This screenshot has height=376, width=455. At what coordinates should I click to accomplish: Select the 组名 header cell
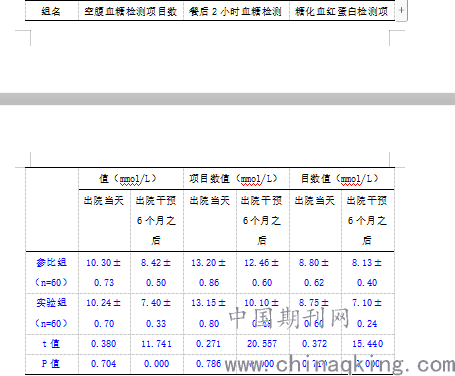tap(52, 11)
